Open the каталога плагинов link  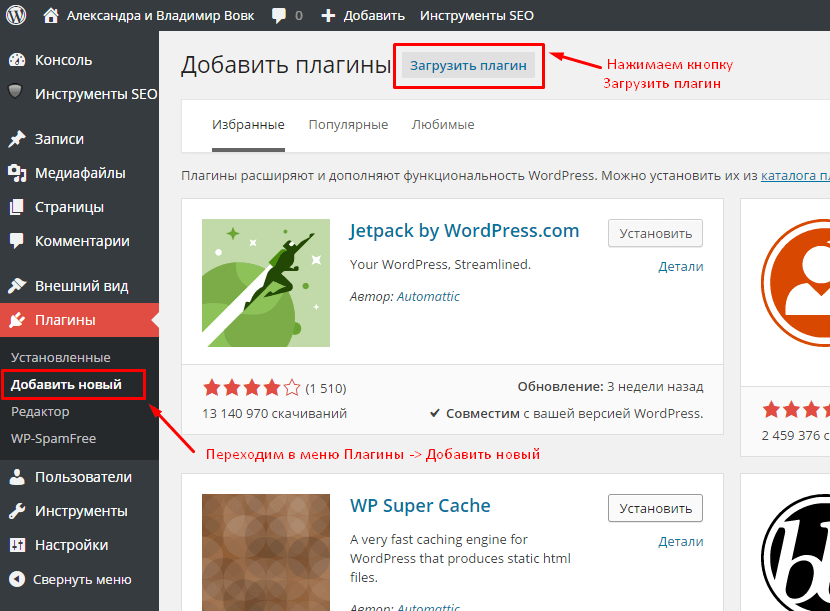click(x=795, y=175)
